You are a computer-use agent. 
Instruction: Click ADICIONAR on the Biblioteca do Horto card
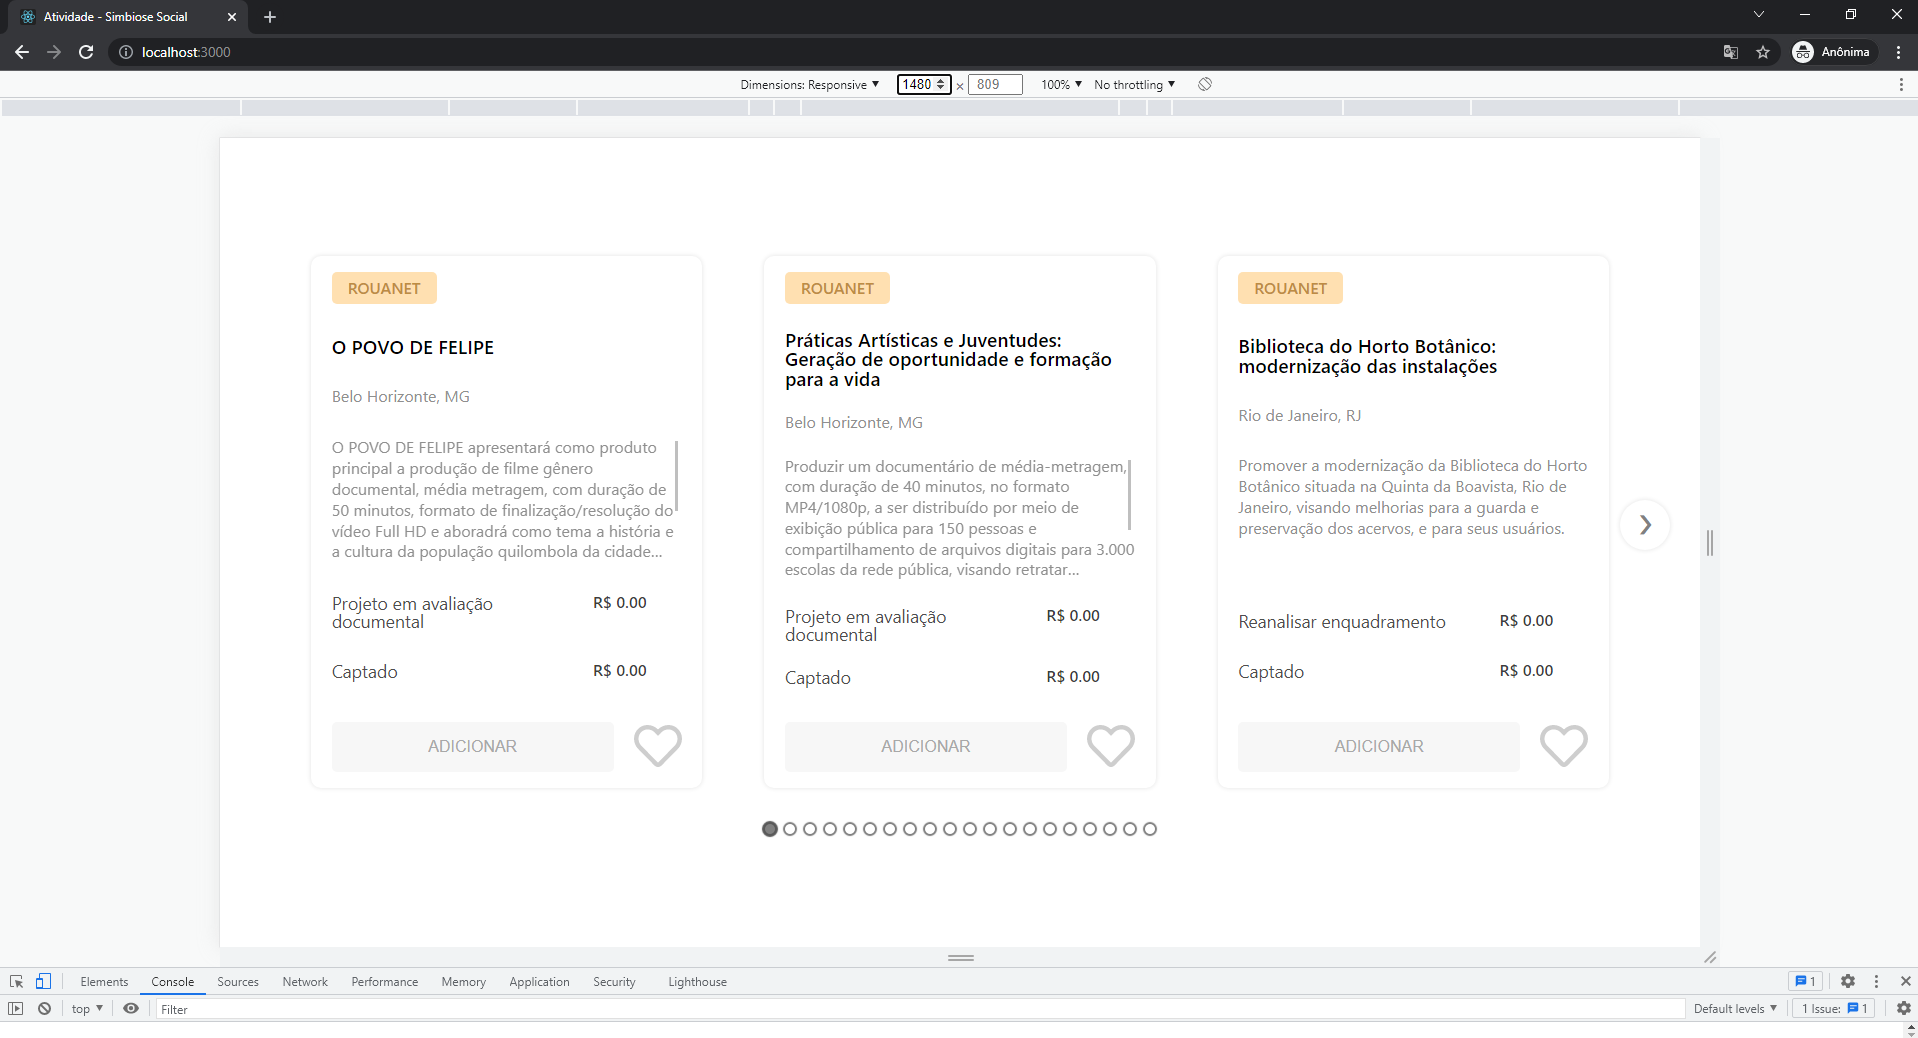[x=1378, y=746]
